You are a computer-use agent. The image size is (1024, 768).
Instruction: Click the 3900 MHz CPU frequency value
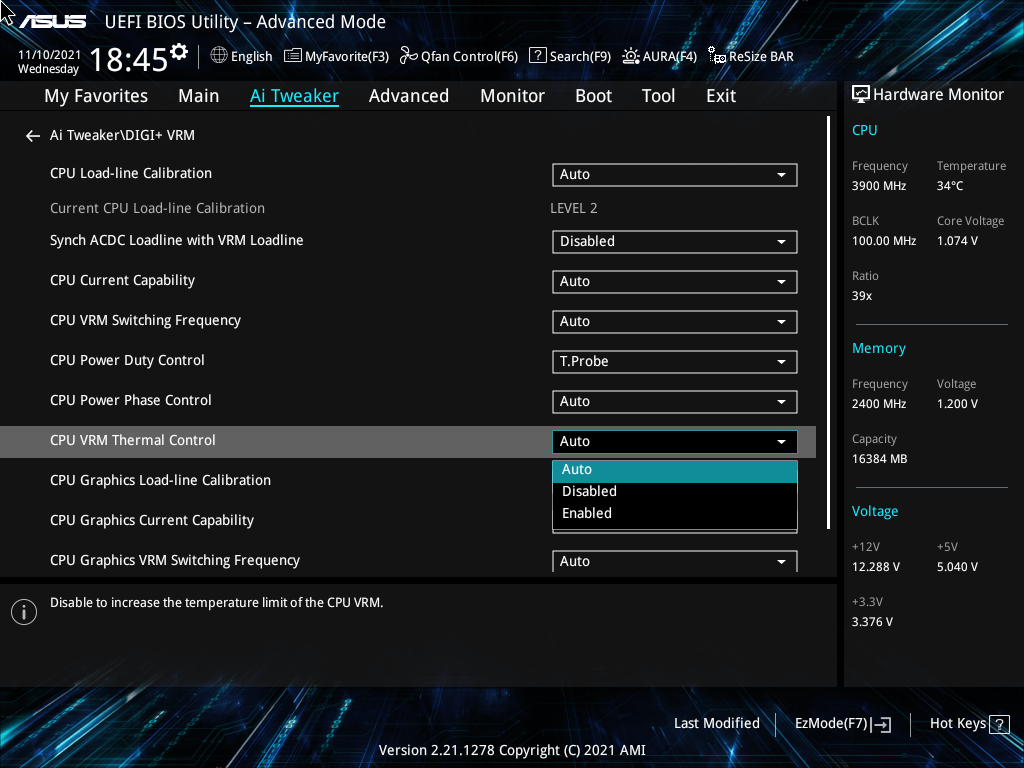click(x=878, y=186)
